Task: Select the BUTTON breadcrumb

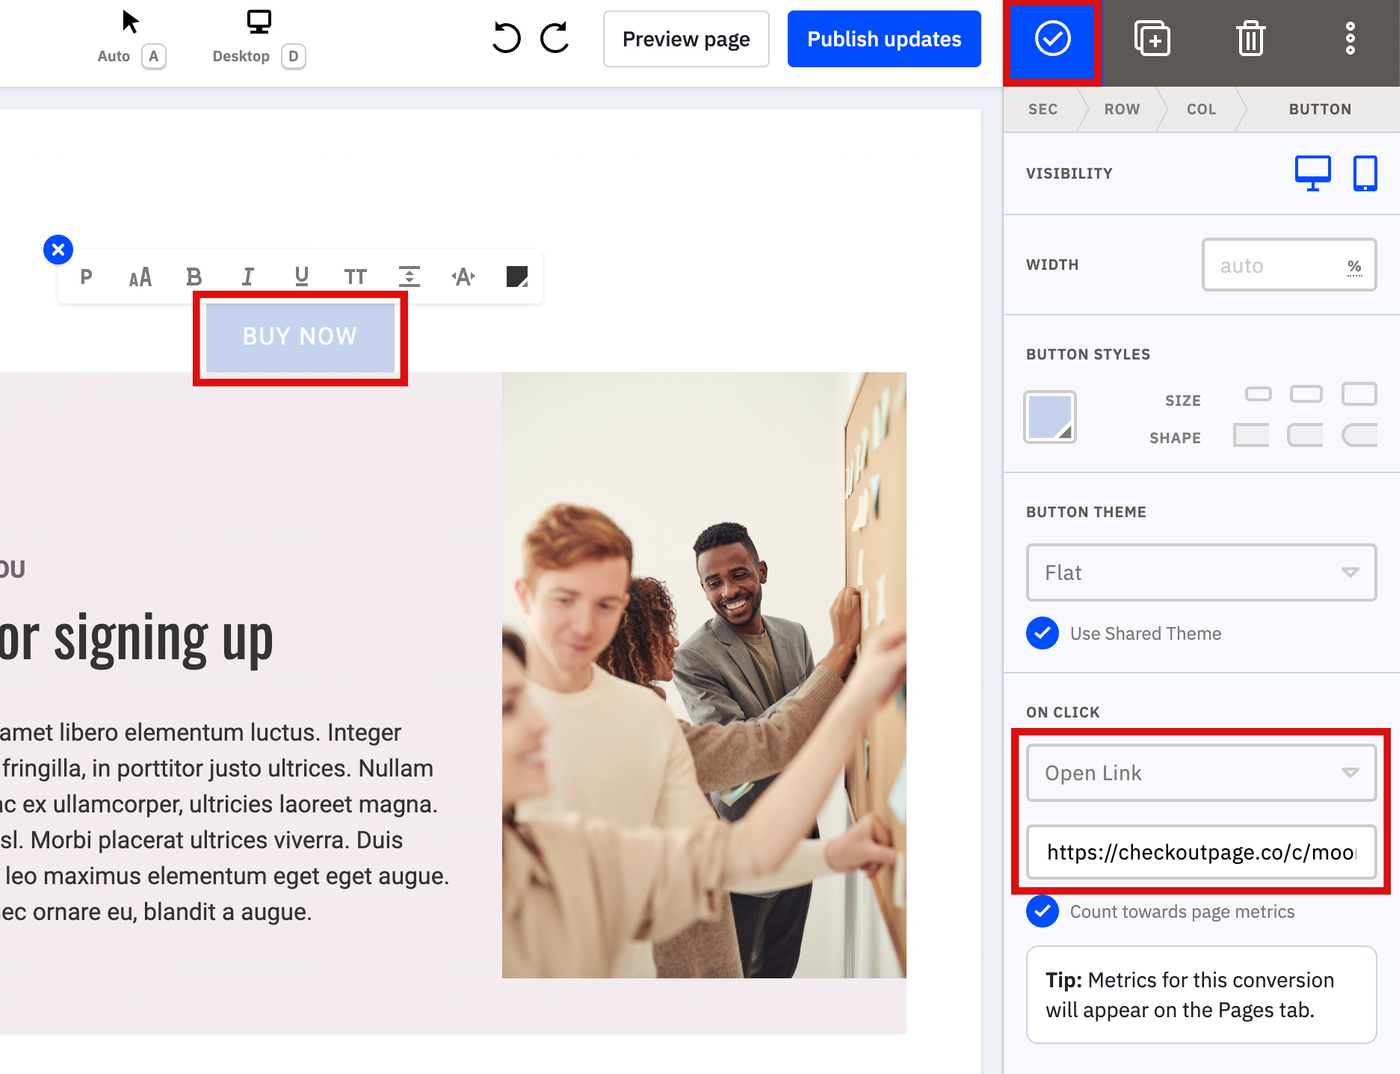Action: pyautogui.click(x=1320, y=109)
